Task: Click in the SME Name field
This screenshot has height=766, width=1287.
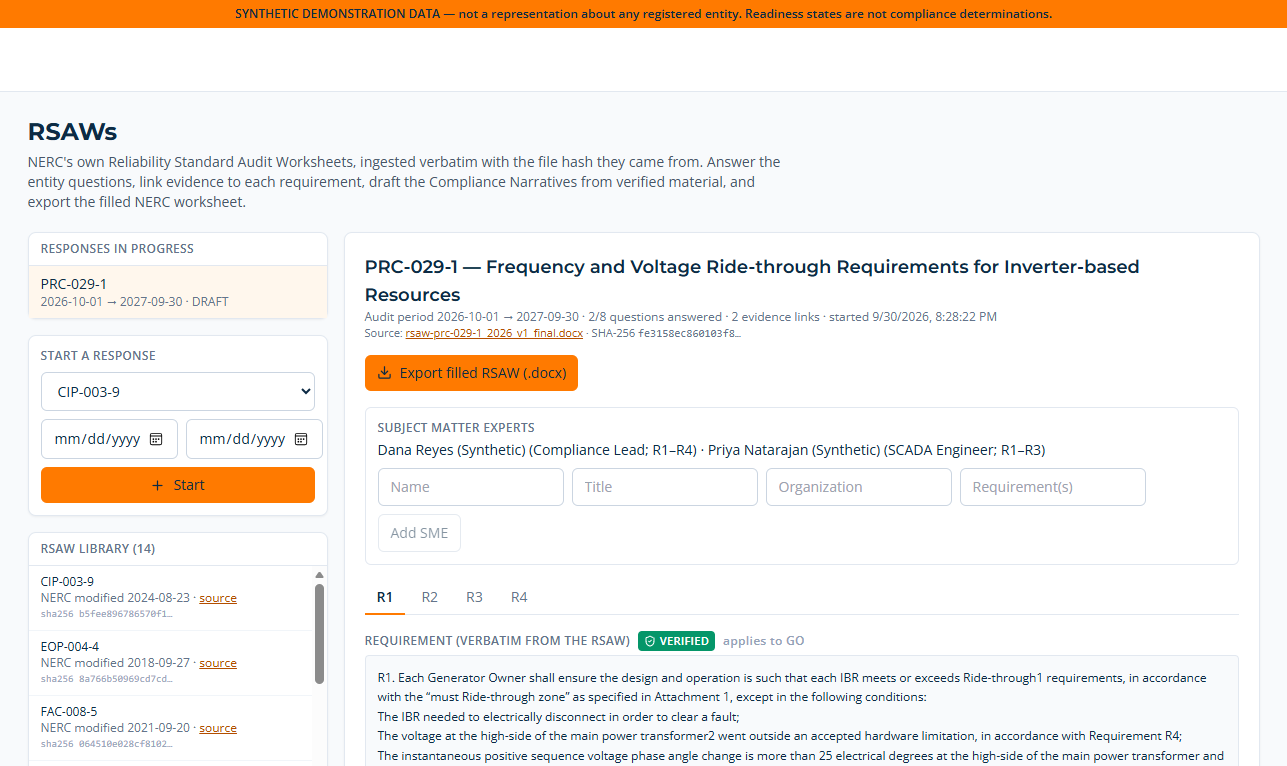Action: [471, 487]
